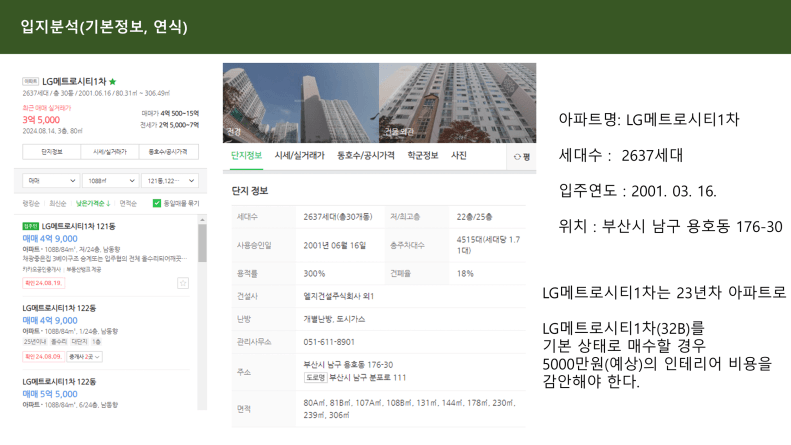The image size is (791, 445).
Task: Click the 051-611-8901 office phone number
Action: tap(329, 342)
